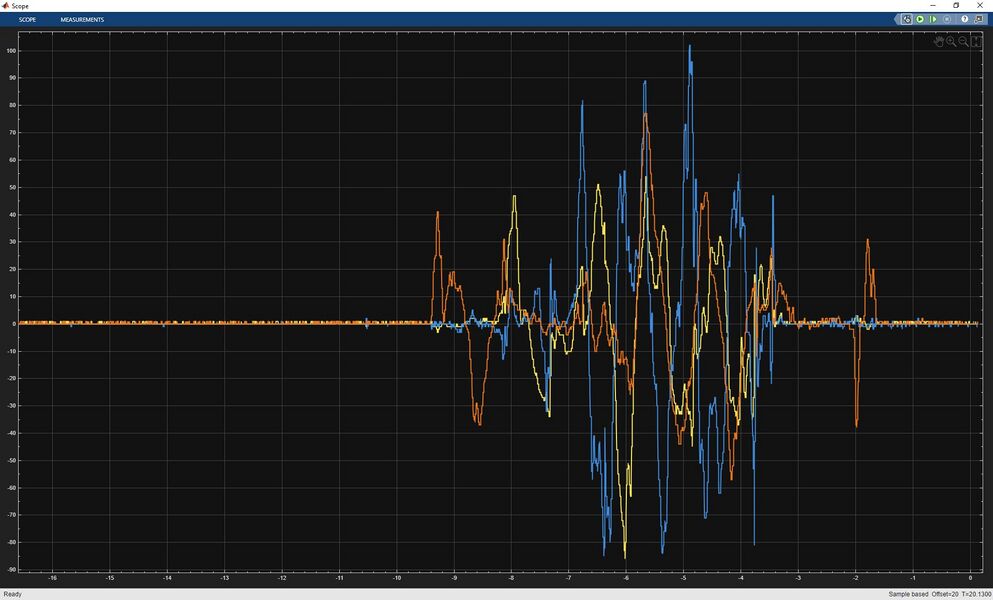Click the Ready status text
The width and height of the screenshot is (993, 600).
(12, 594)
